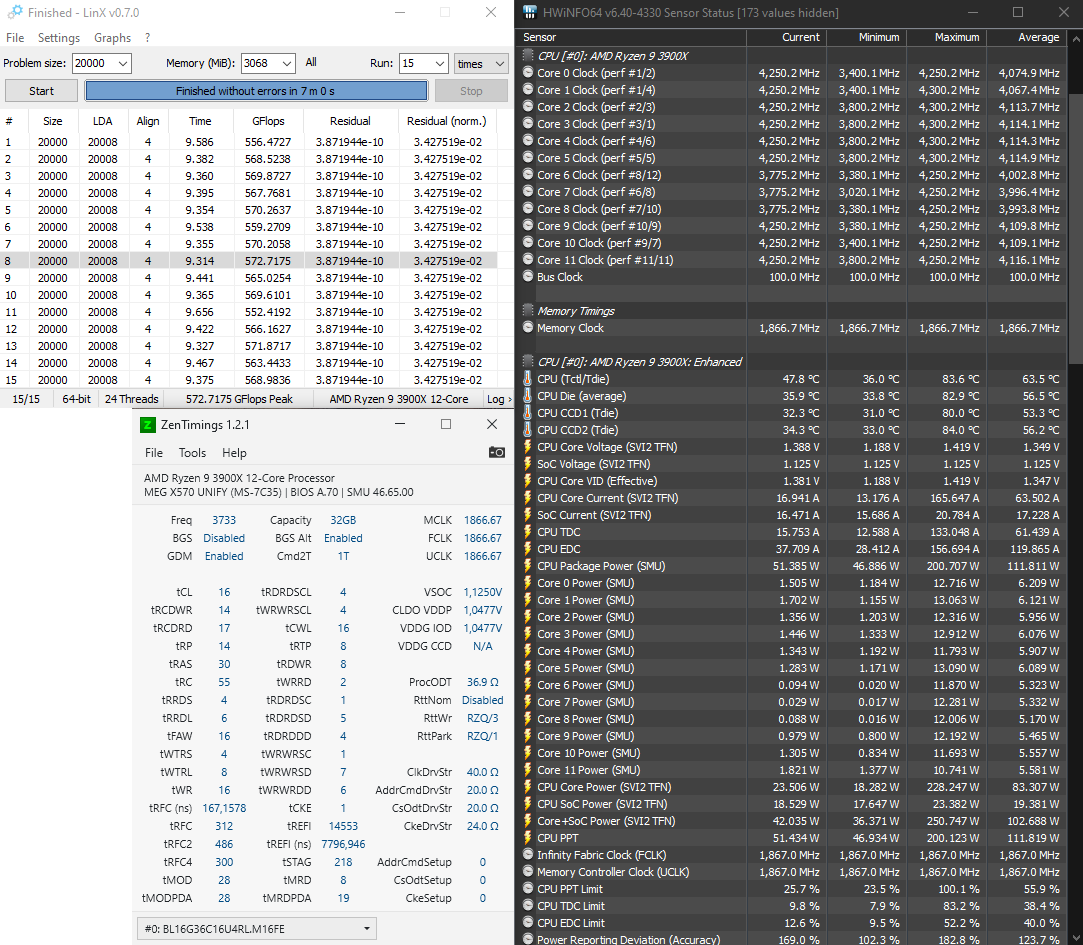Click the icon beside CPU PPT Limit

528,889
